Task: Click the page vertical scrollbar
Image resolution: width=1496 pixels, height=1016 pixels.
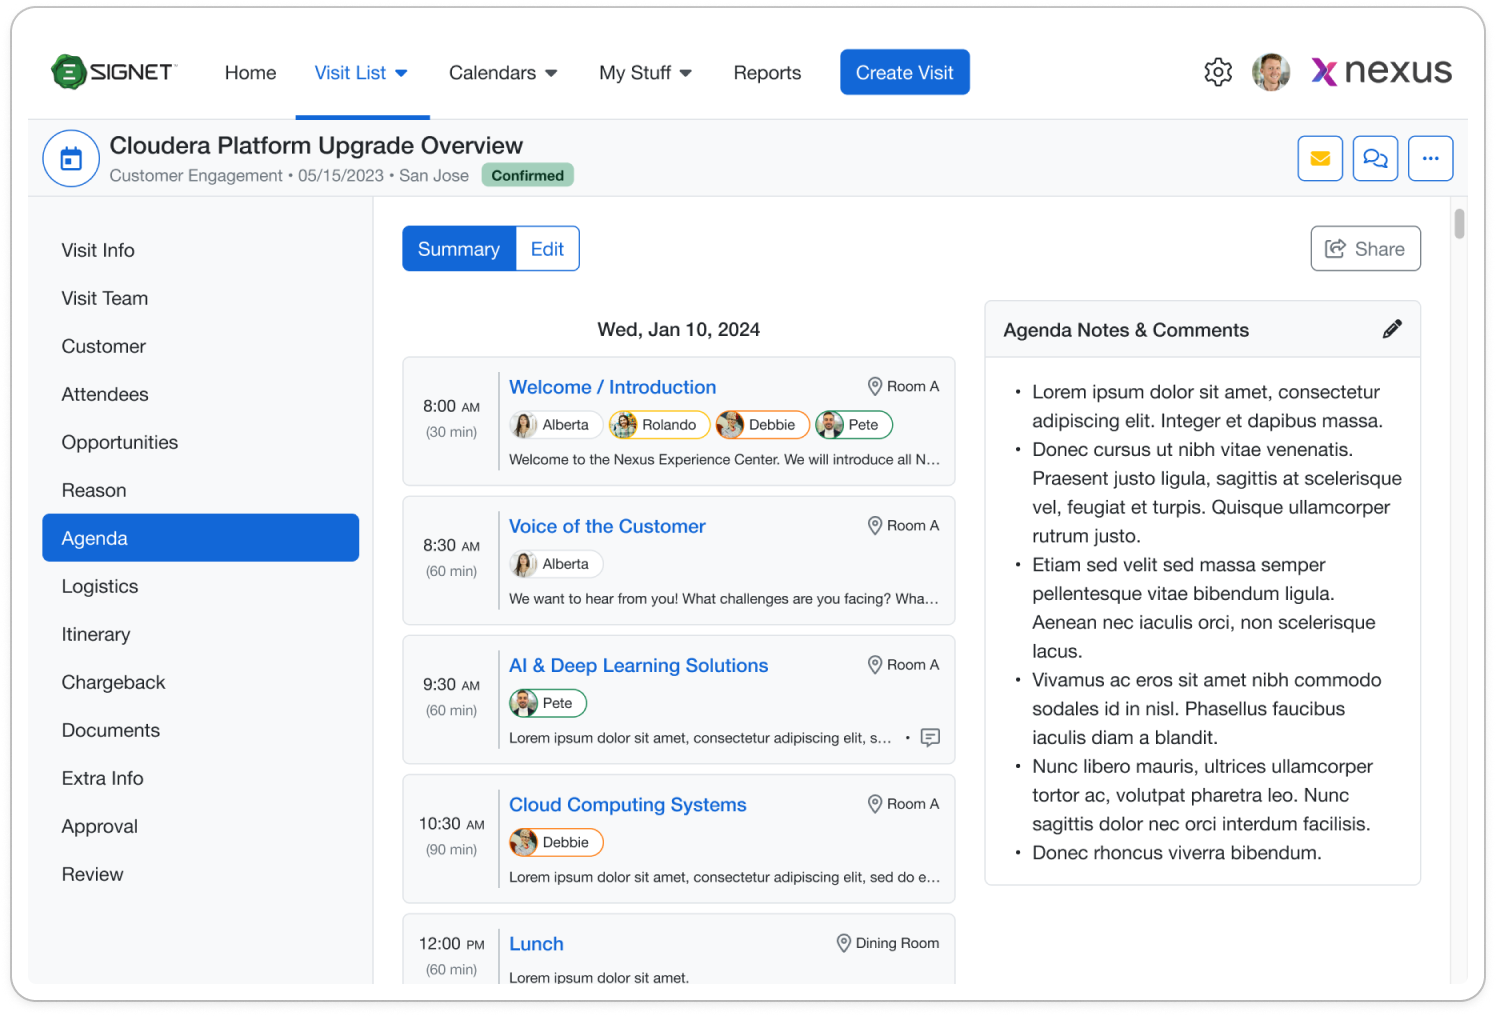Action: coord(1459,223)
